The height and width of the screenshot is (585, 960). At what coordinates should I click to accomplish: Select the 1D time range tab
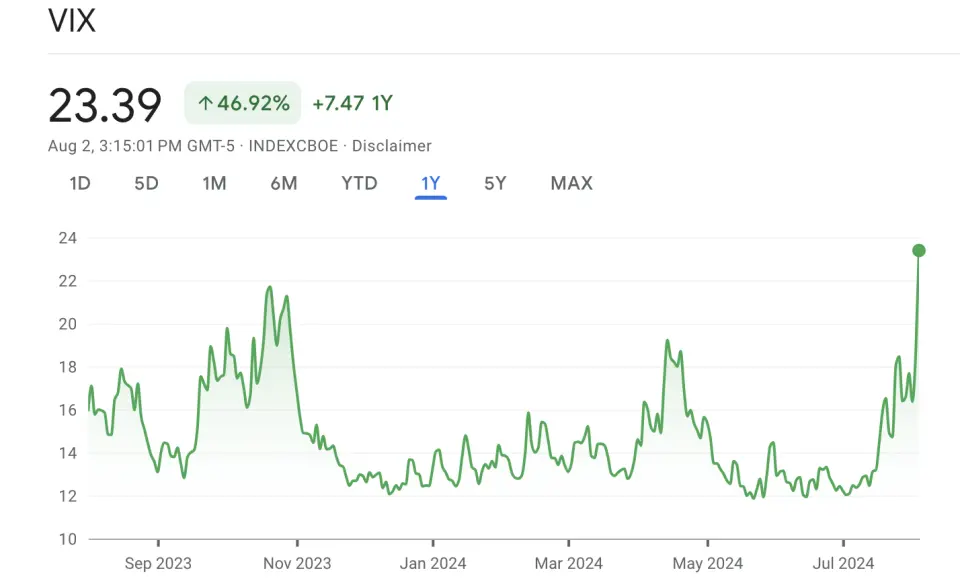coord(80,183)
